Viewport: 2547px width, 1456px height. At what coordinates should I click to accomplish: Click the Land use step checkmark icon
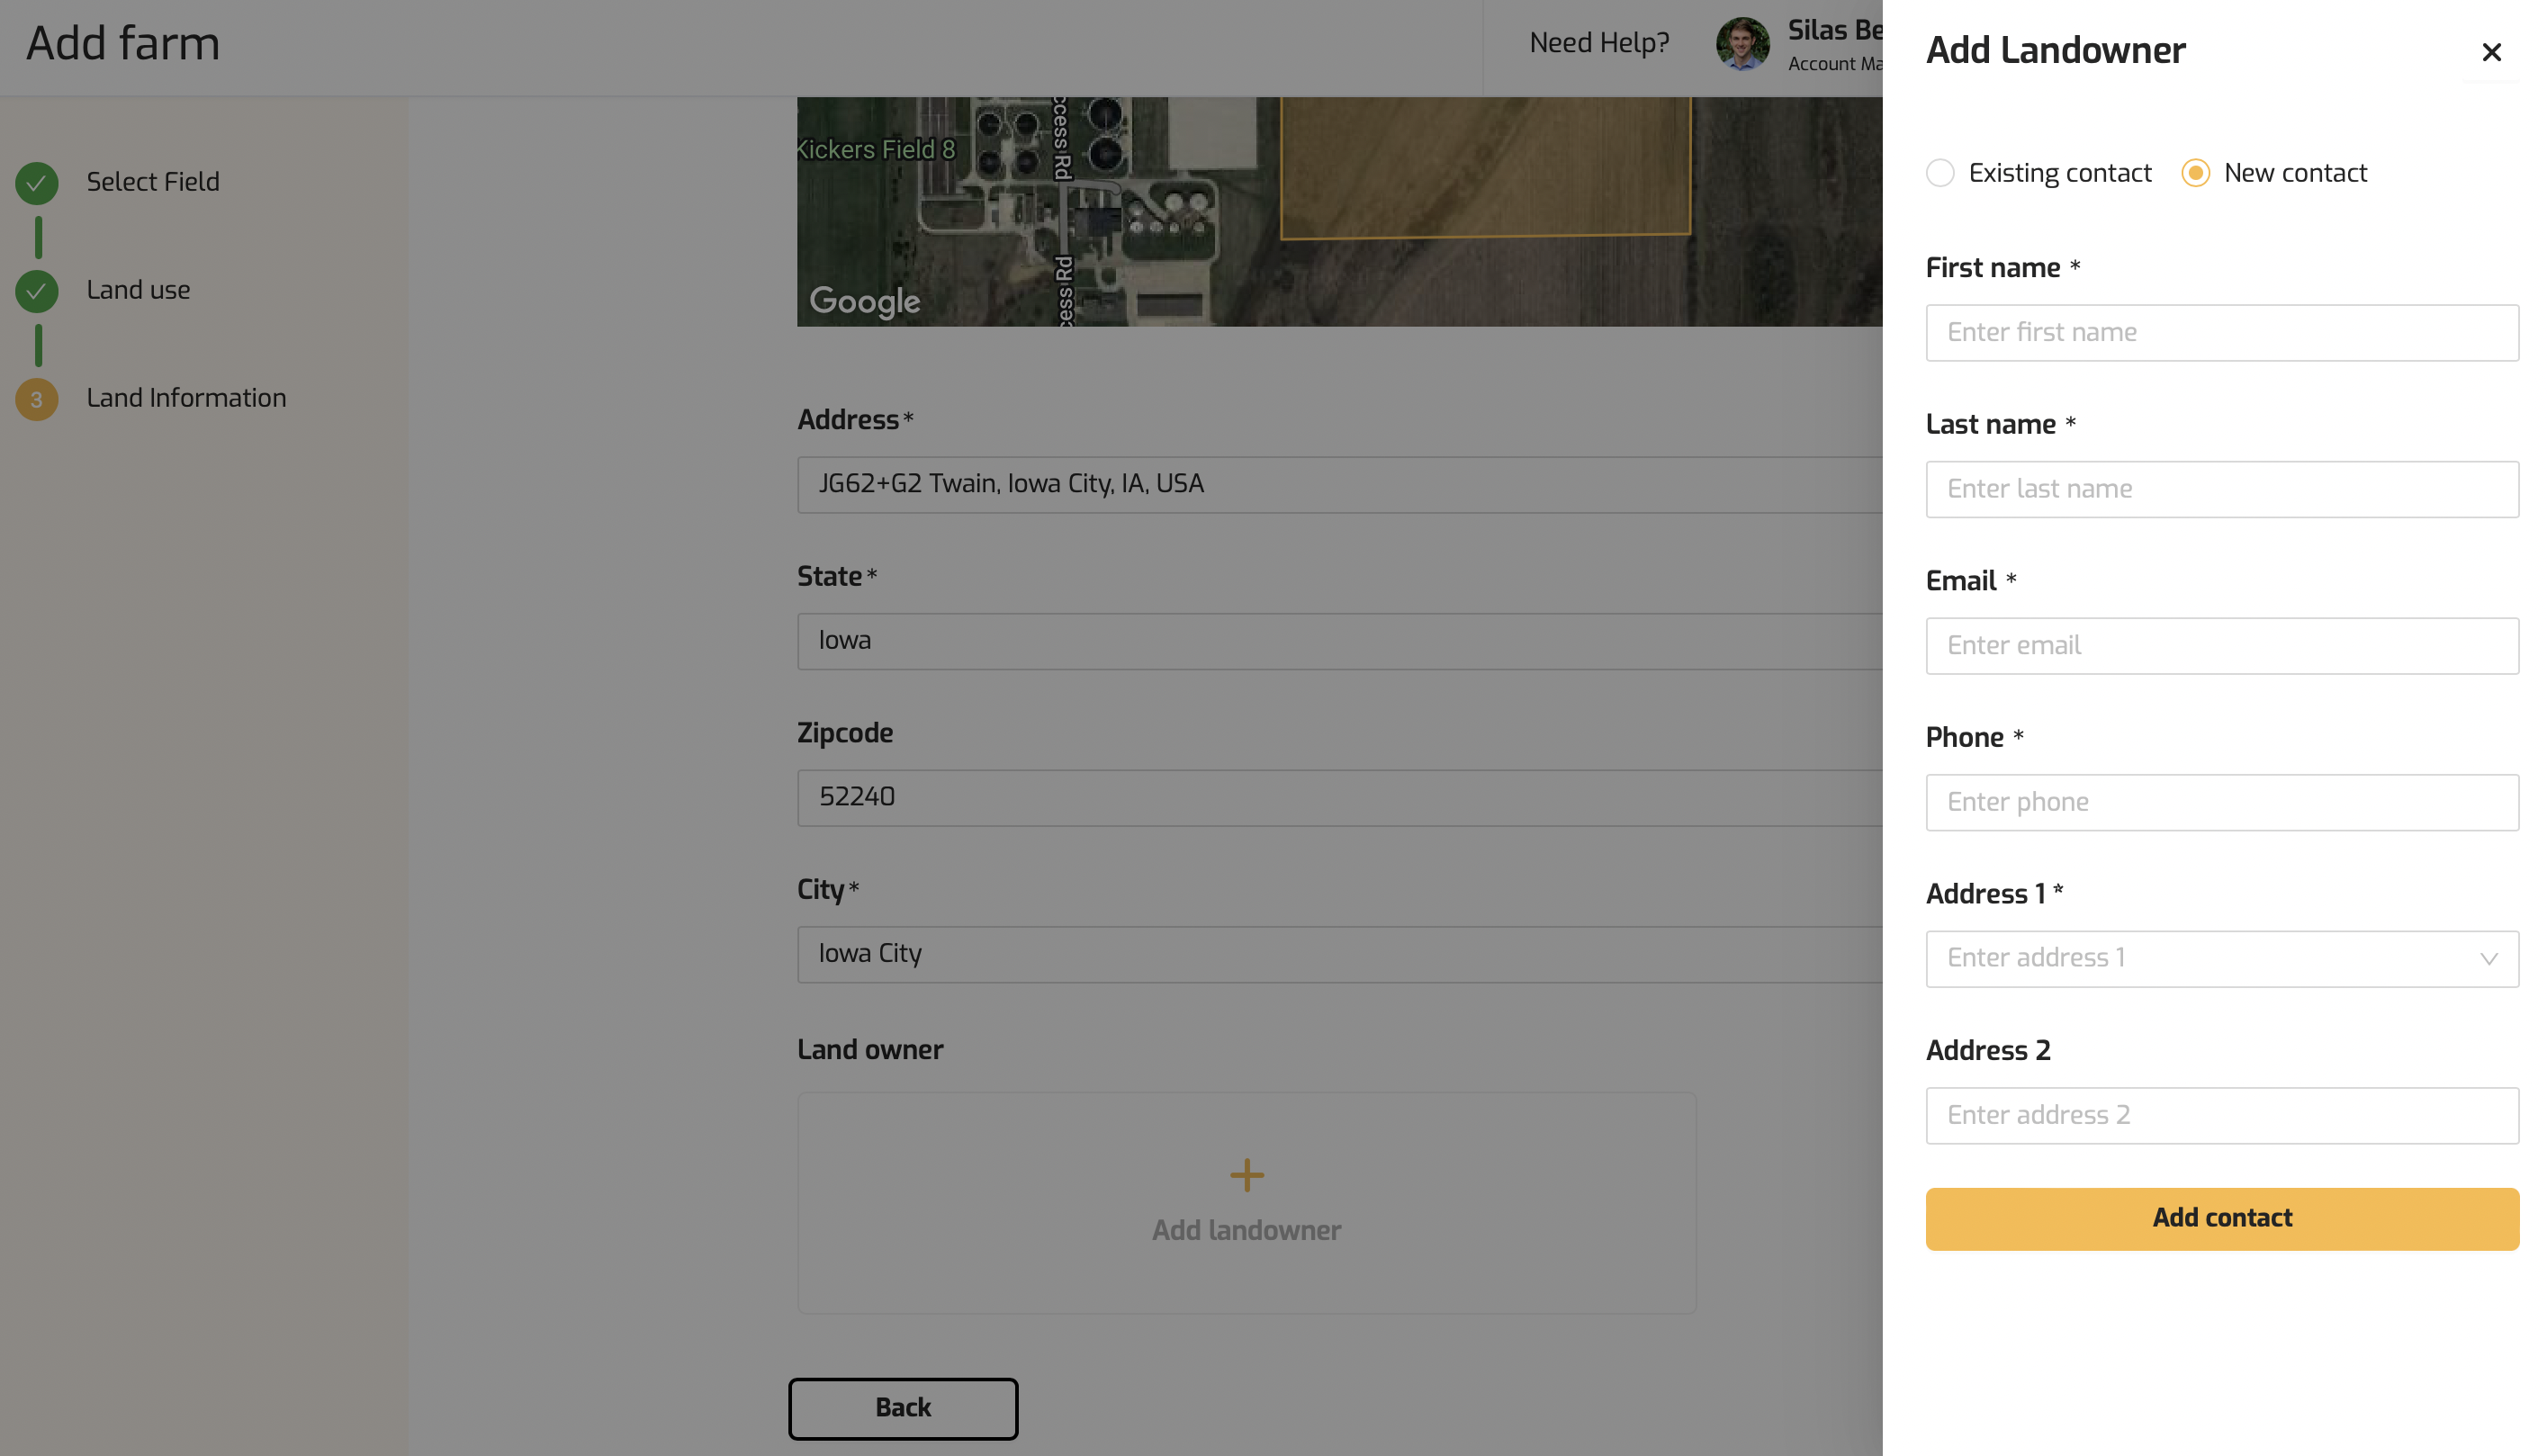point(37,291)
